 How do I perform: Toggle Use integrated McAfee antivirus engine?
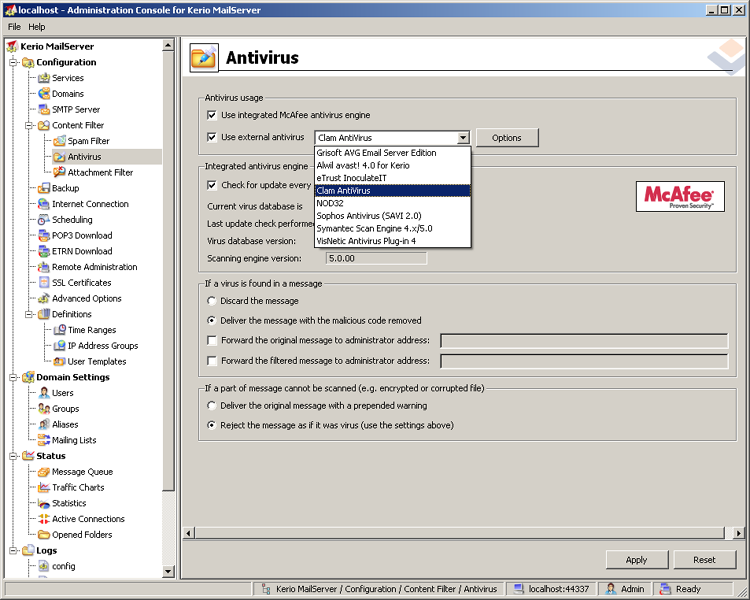(x=211, y=115)
